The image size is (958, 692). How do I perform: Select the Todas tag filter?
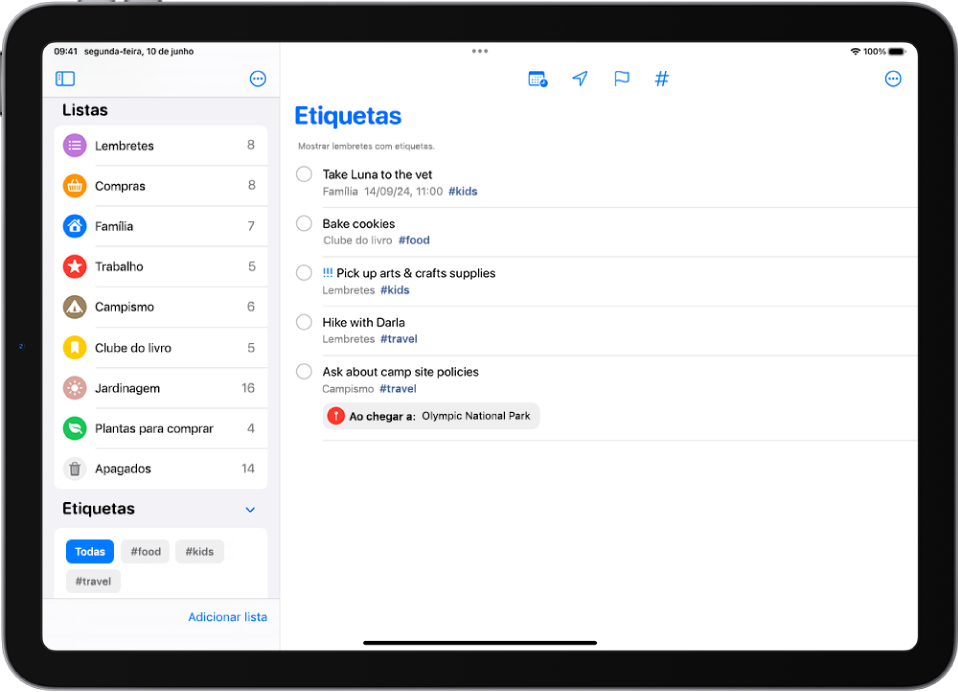(x=90, y=552)
